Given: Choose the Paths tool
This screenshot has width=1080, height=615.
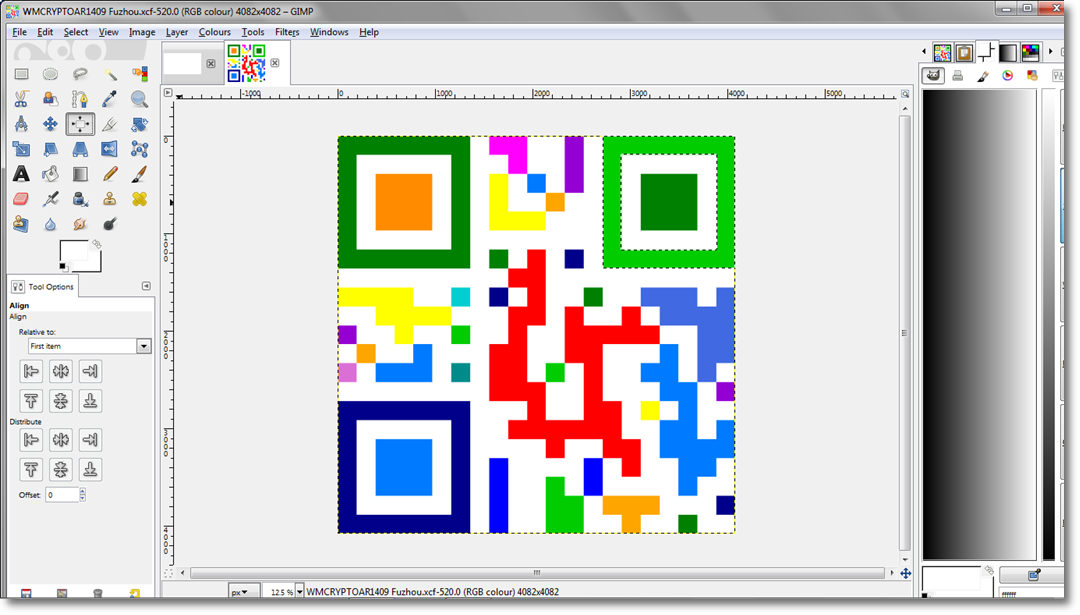Looking at the screenshot, I should (x=80, y=99).
